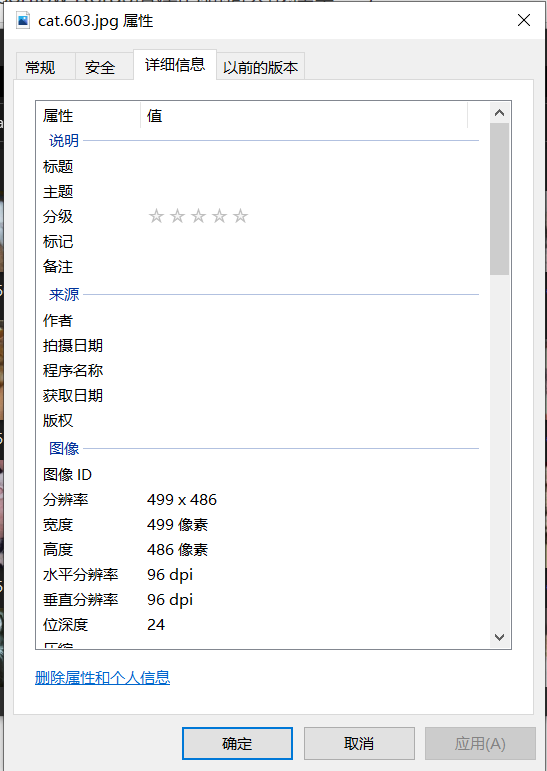547x771 pixels.
Task: Click the bit depth value 24
Action: 156,625
